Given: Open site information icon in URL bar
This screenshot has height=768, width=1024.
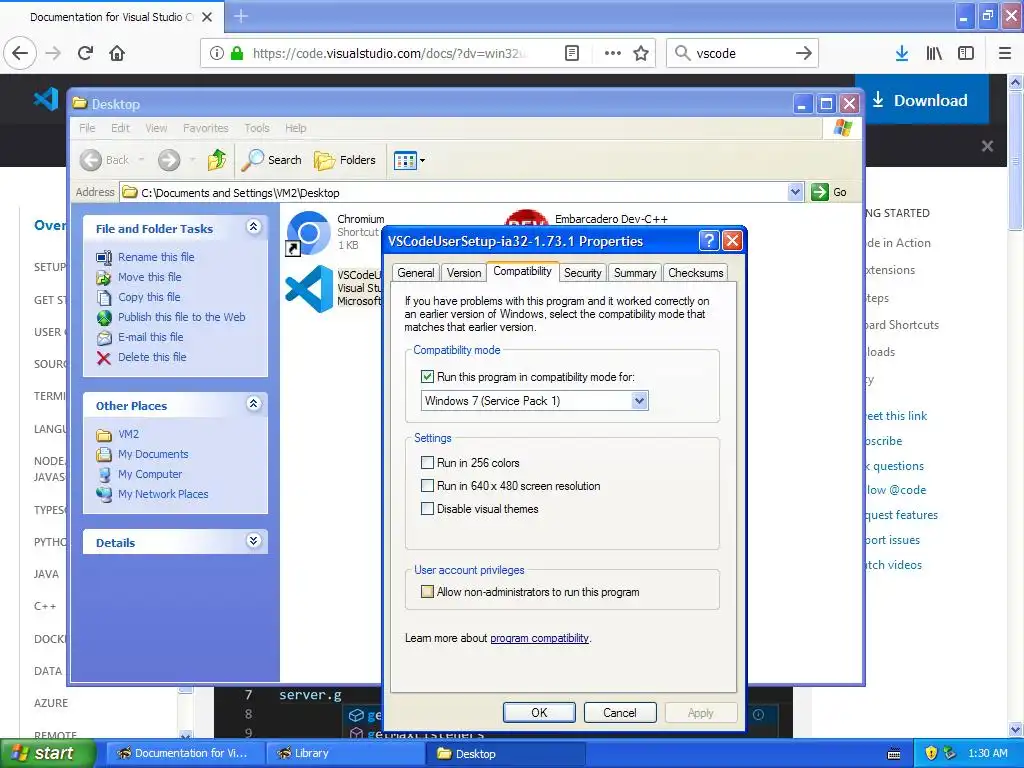Looking at the screenshot, I should (x=216, y=53).
